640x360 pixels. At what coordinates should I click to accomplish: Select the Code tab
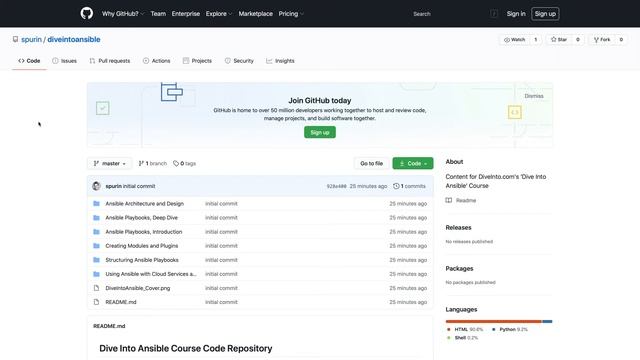[x=29, y=61]
